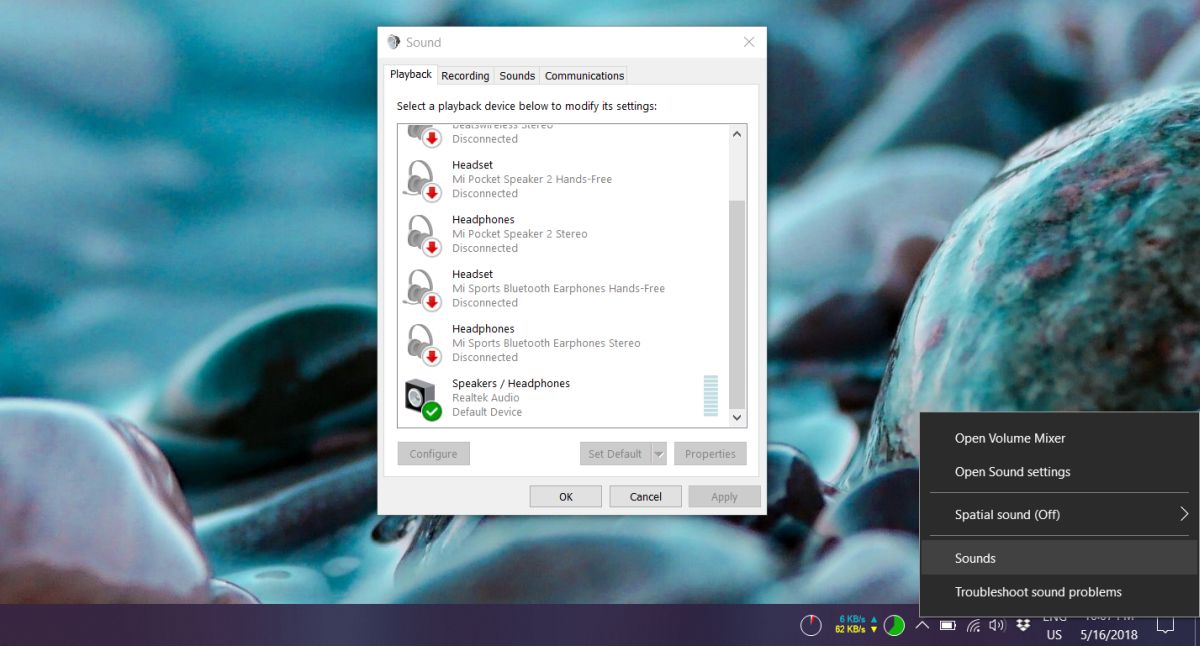Select the 'Mi Pocket Speaker 2 Stereo' entry
This screenshot has width=1200, height=646.
point(564,234)
